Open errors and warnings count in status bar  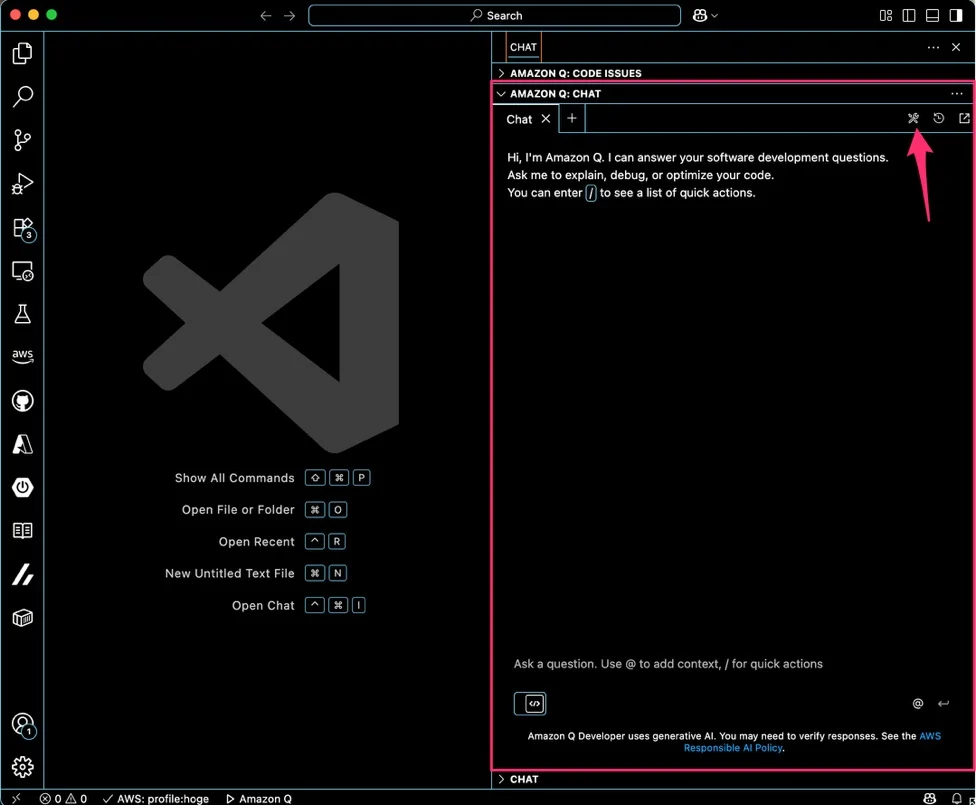click(63, 798)
